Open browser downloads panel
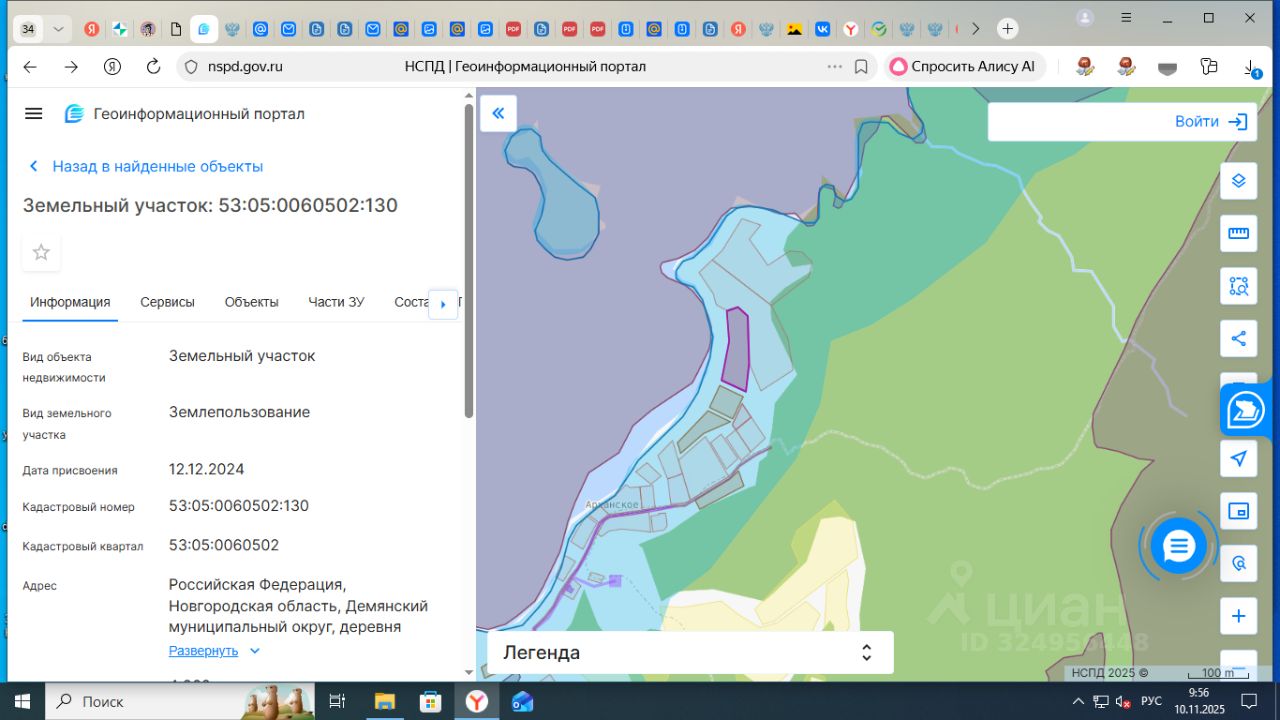Image resolution: width=1280 pixels, height=720 pixels. (1252, 67)
